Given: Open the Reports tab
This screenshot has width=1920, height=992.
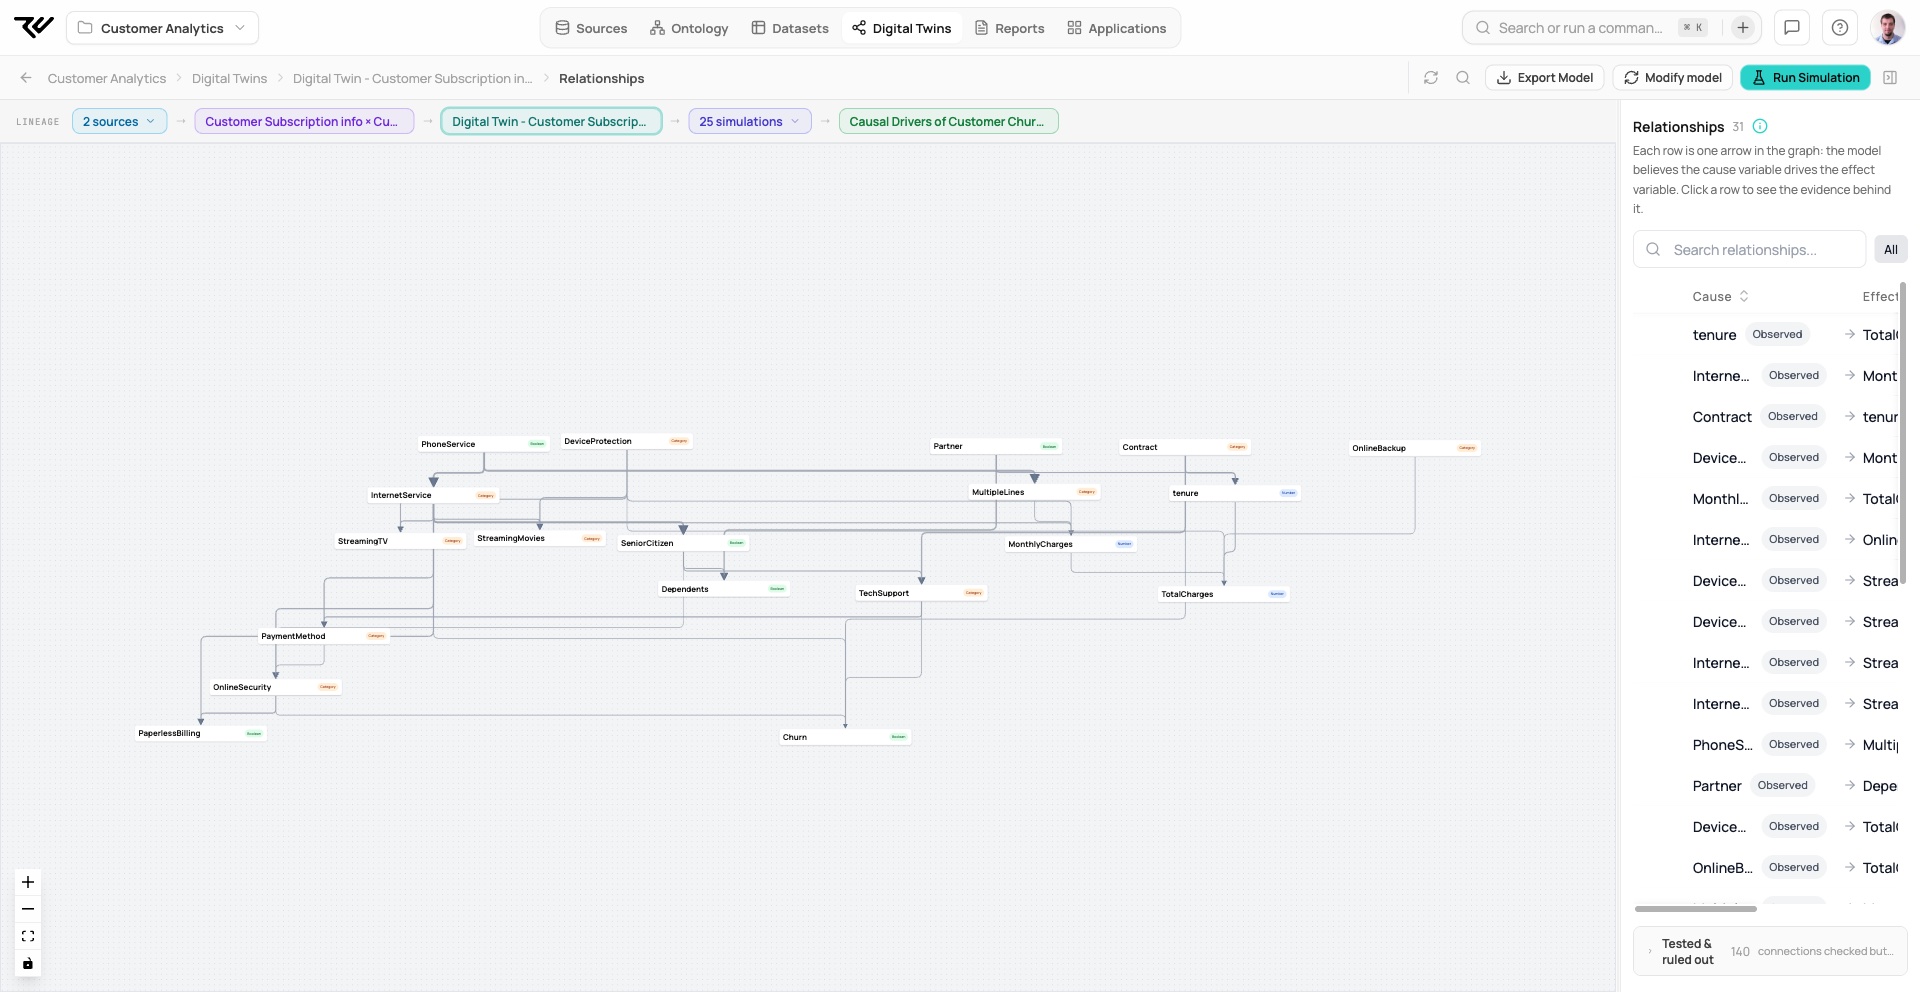Looking at the screenshot, I should [1010, 28].
